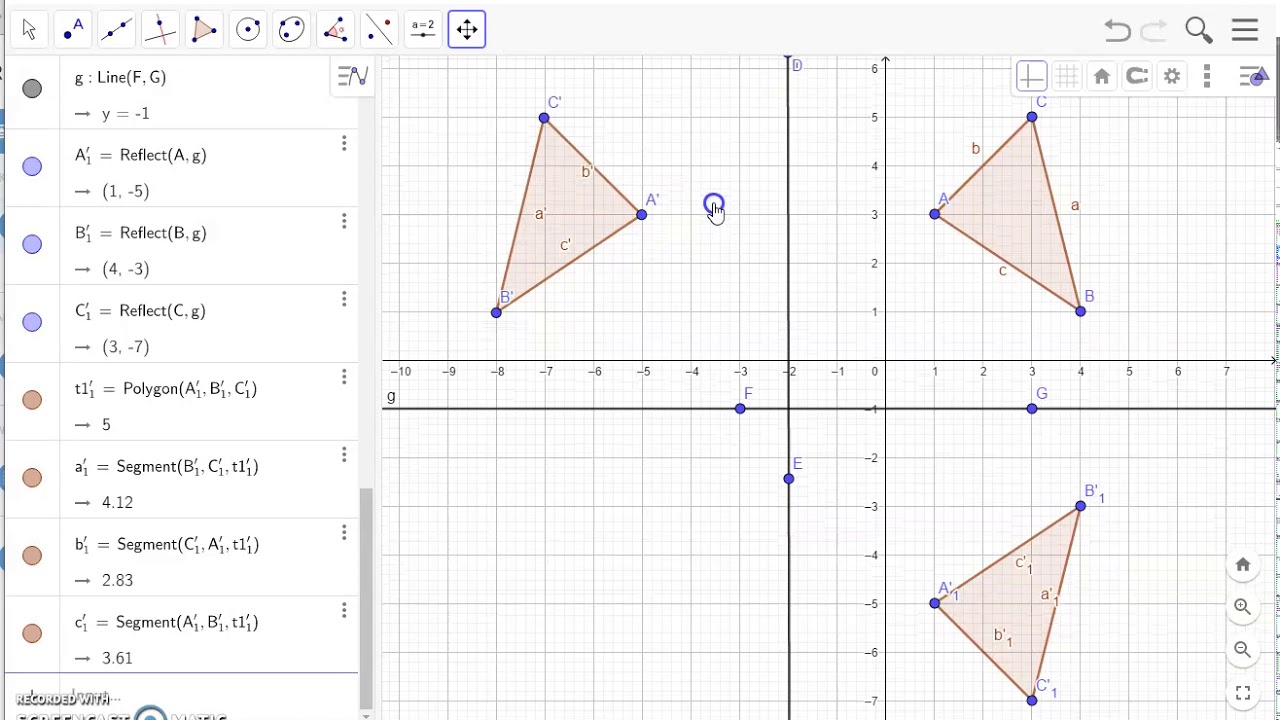Open more options for B'1 row
This screenshot has width=1280, height=720.
click(344, 221)
